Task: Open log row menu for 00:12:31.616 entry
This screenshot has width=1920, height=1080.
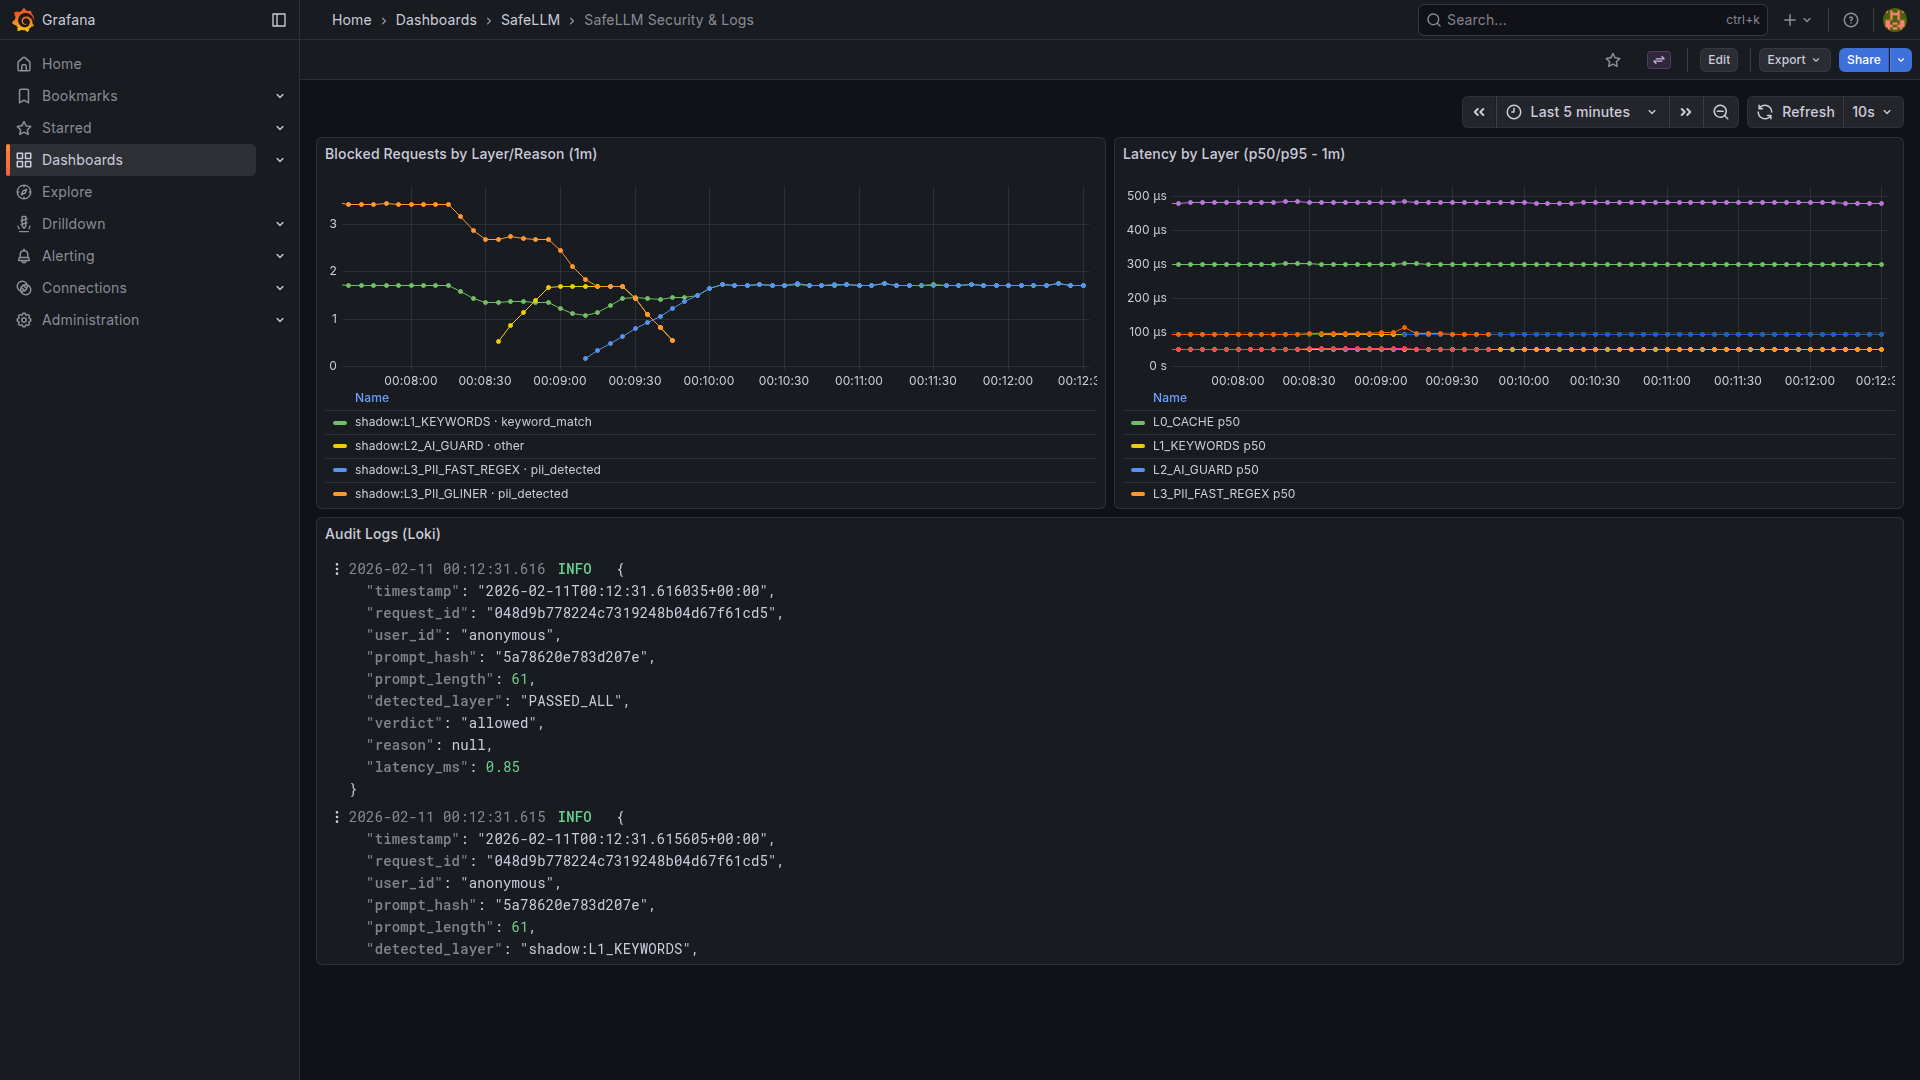Action: point(336,569)
